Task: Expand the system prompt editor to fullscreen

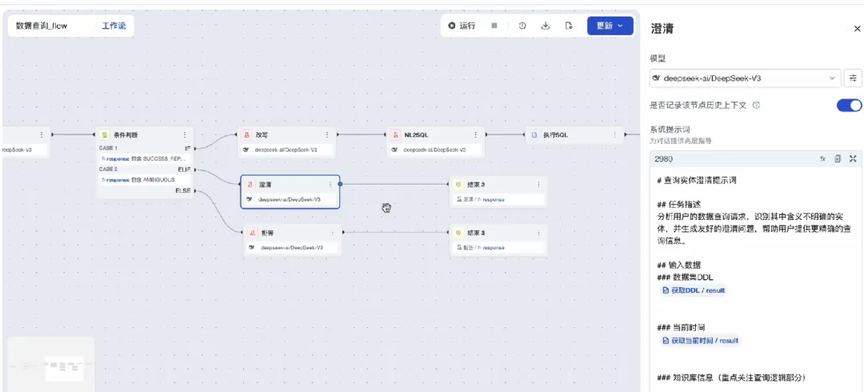Action: 853,159
